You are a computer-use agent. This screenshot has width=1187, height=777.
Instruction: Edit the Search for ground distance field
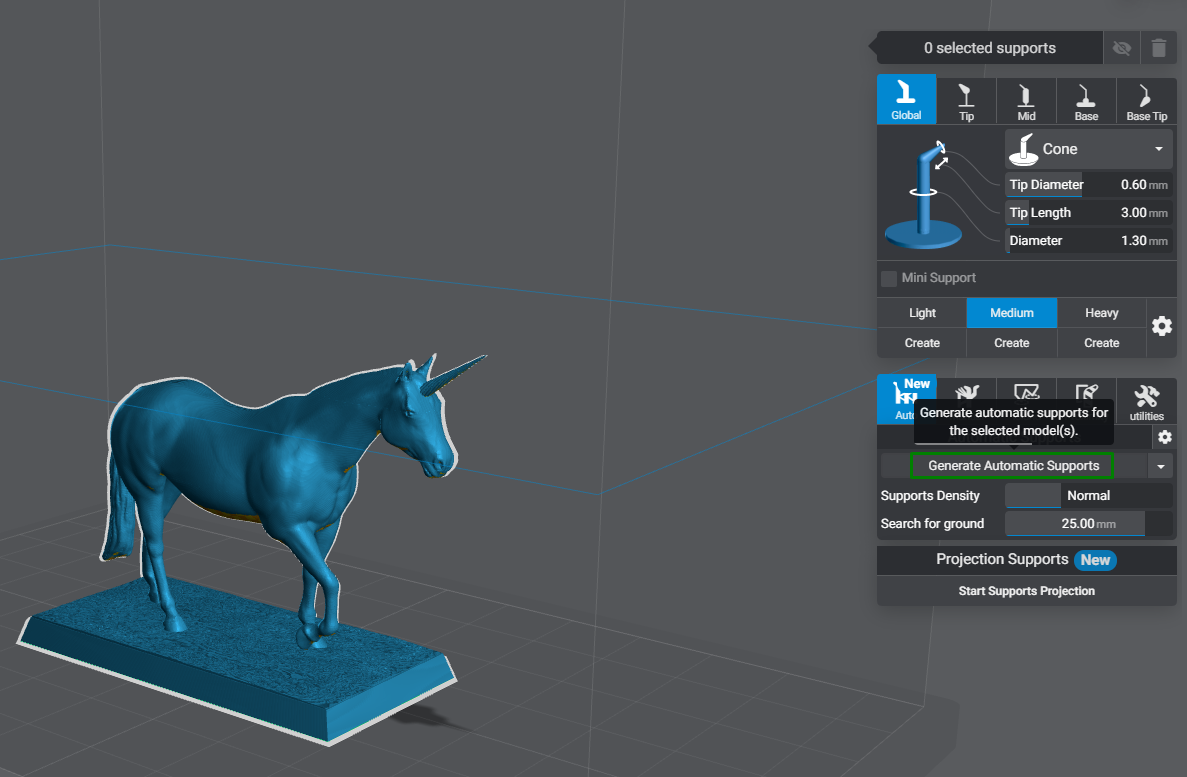(1075, 523)
